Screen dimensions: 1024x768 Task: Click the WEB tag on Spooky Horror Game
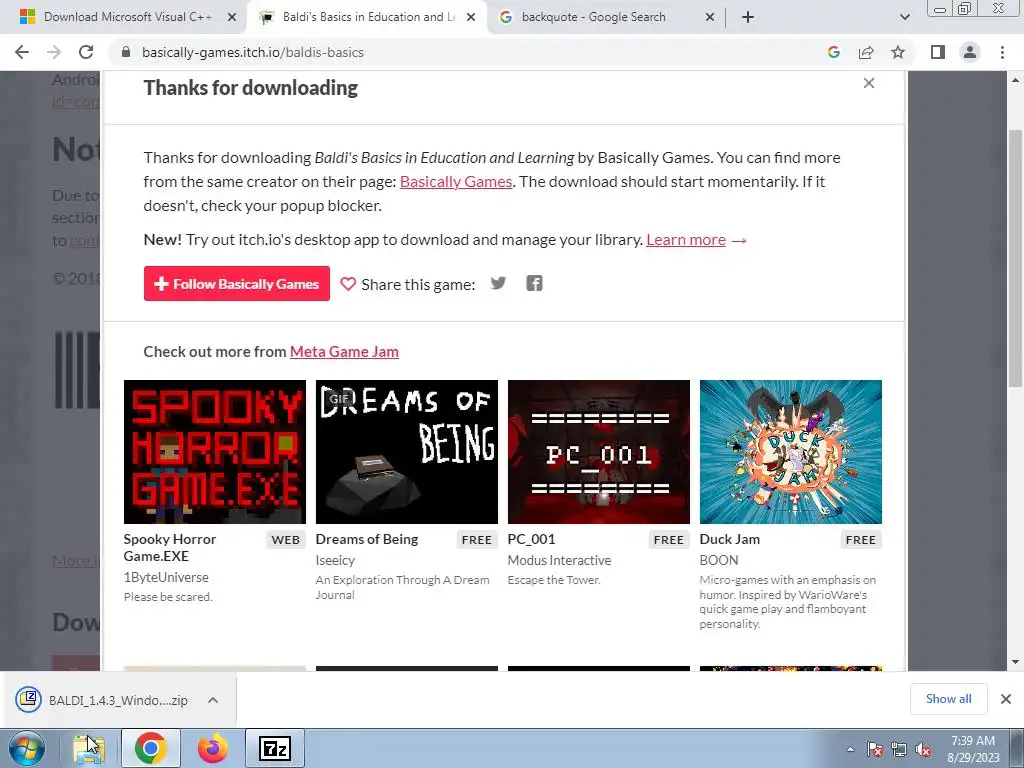pos(286,540)
